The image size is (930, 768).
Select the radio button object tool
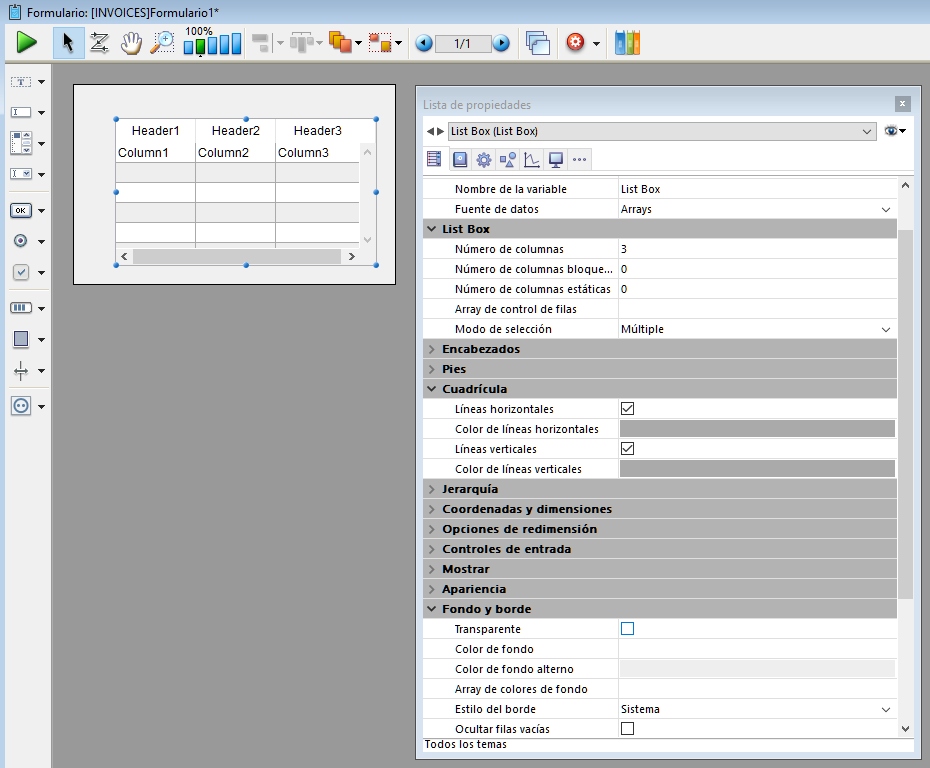pos(21,241)
